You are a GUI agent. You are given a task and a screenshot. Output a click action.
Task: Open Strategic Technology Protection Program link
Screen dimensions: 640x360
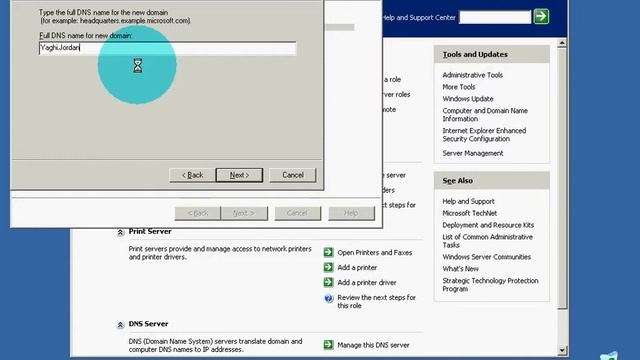click(490, 285)
